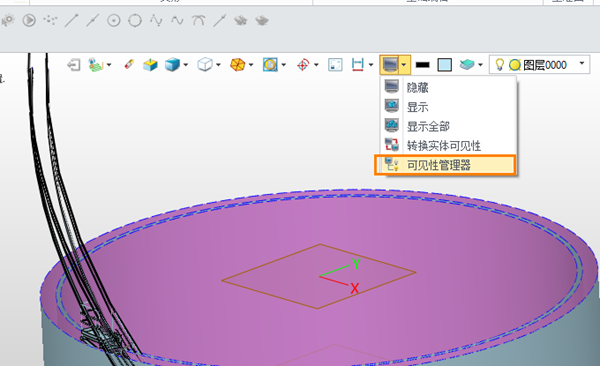
Task: Expand the yellow ring icon dropdown arrow
Action: [x=284, y=65]
